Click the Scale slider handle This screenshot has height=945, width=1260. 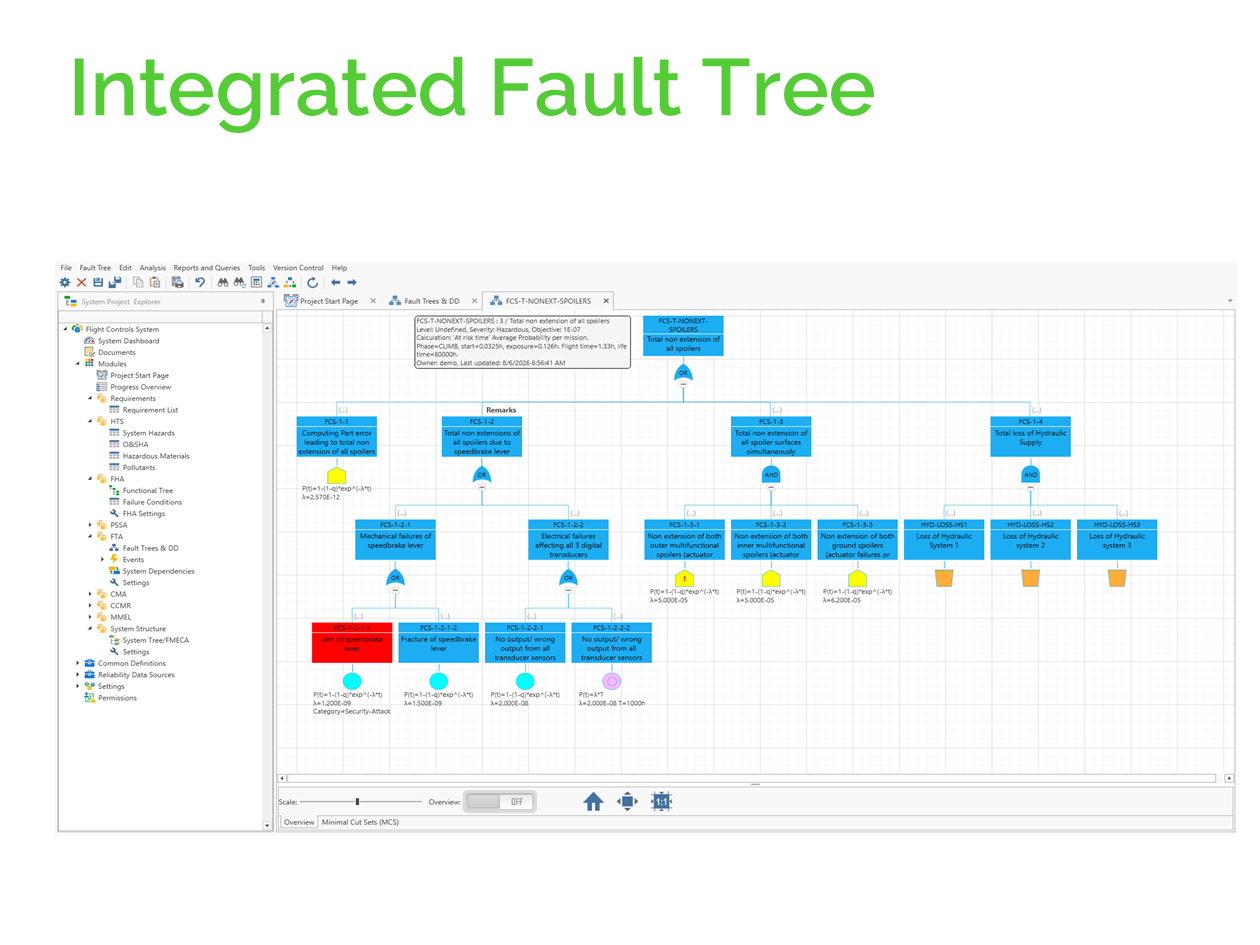pos(357,801)
